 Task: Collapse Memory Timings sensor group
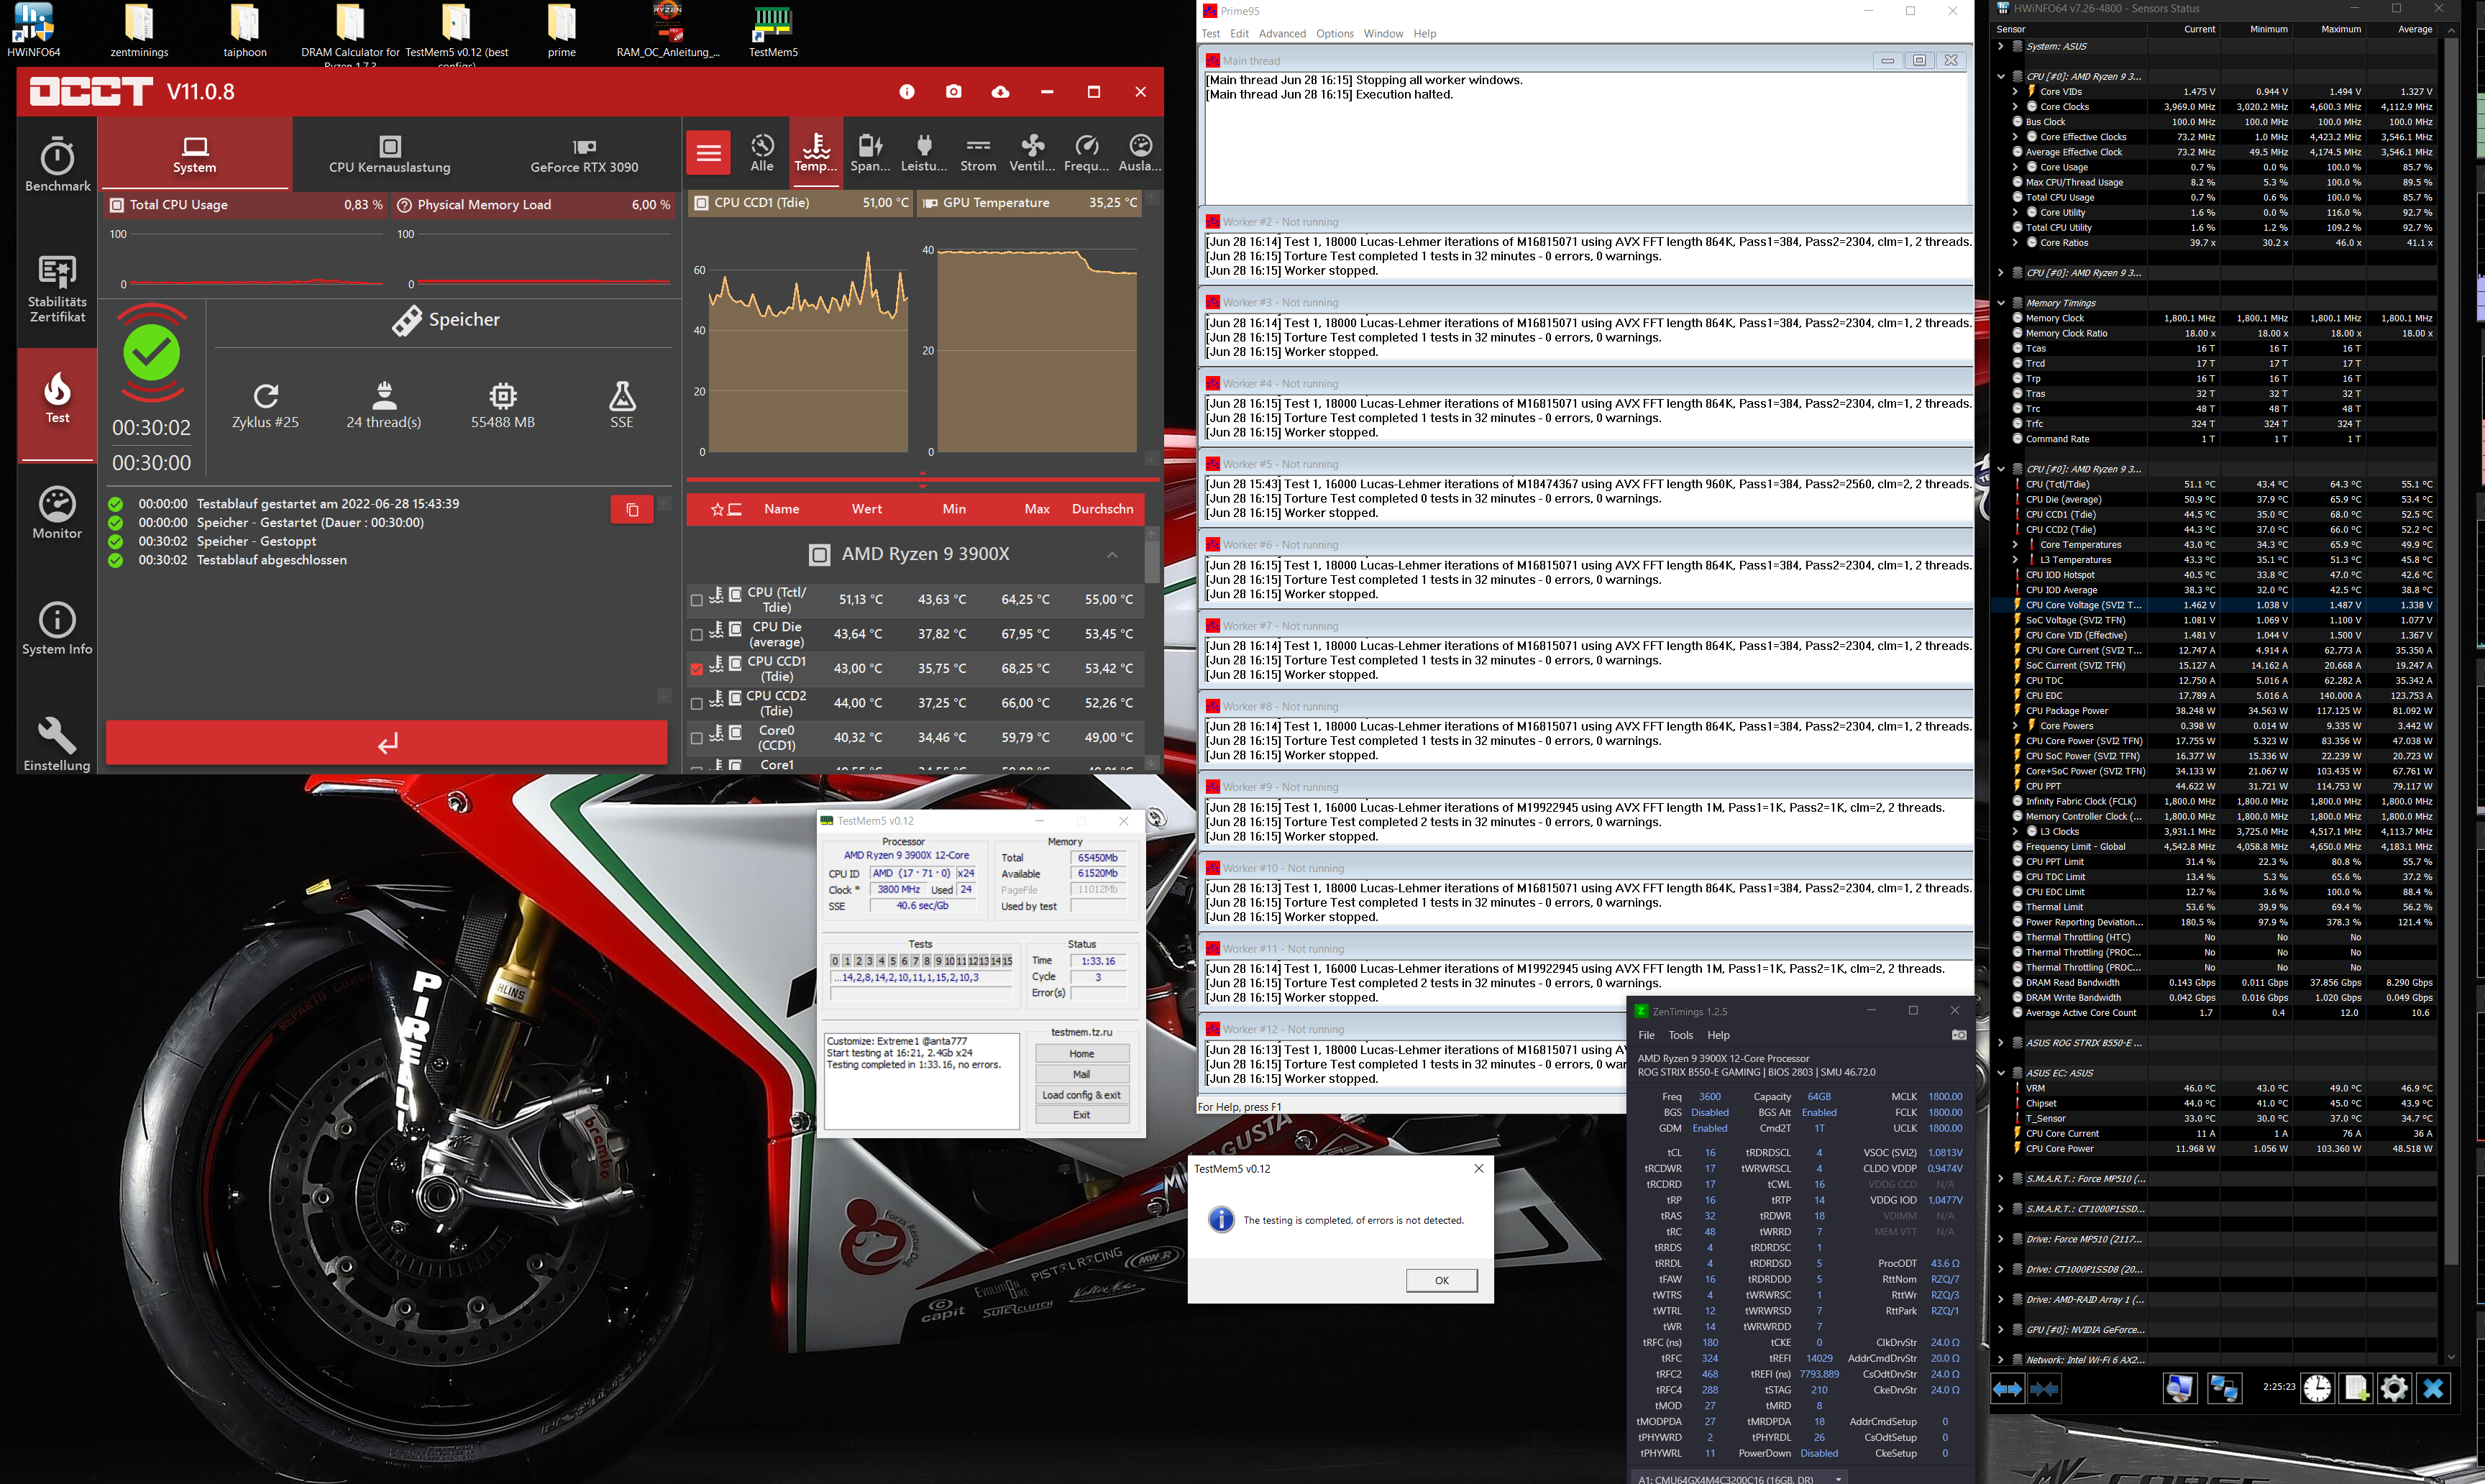[2000, 303]
